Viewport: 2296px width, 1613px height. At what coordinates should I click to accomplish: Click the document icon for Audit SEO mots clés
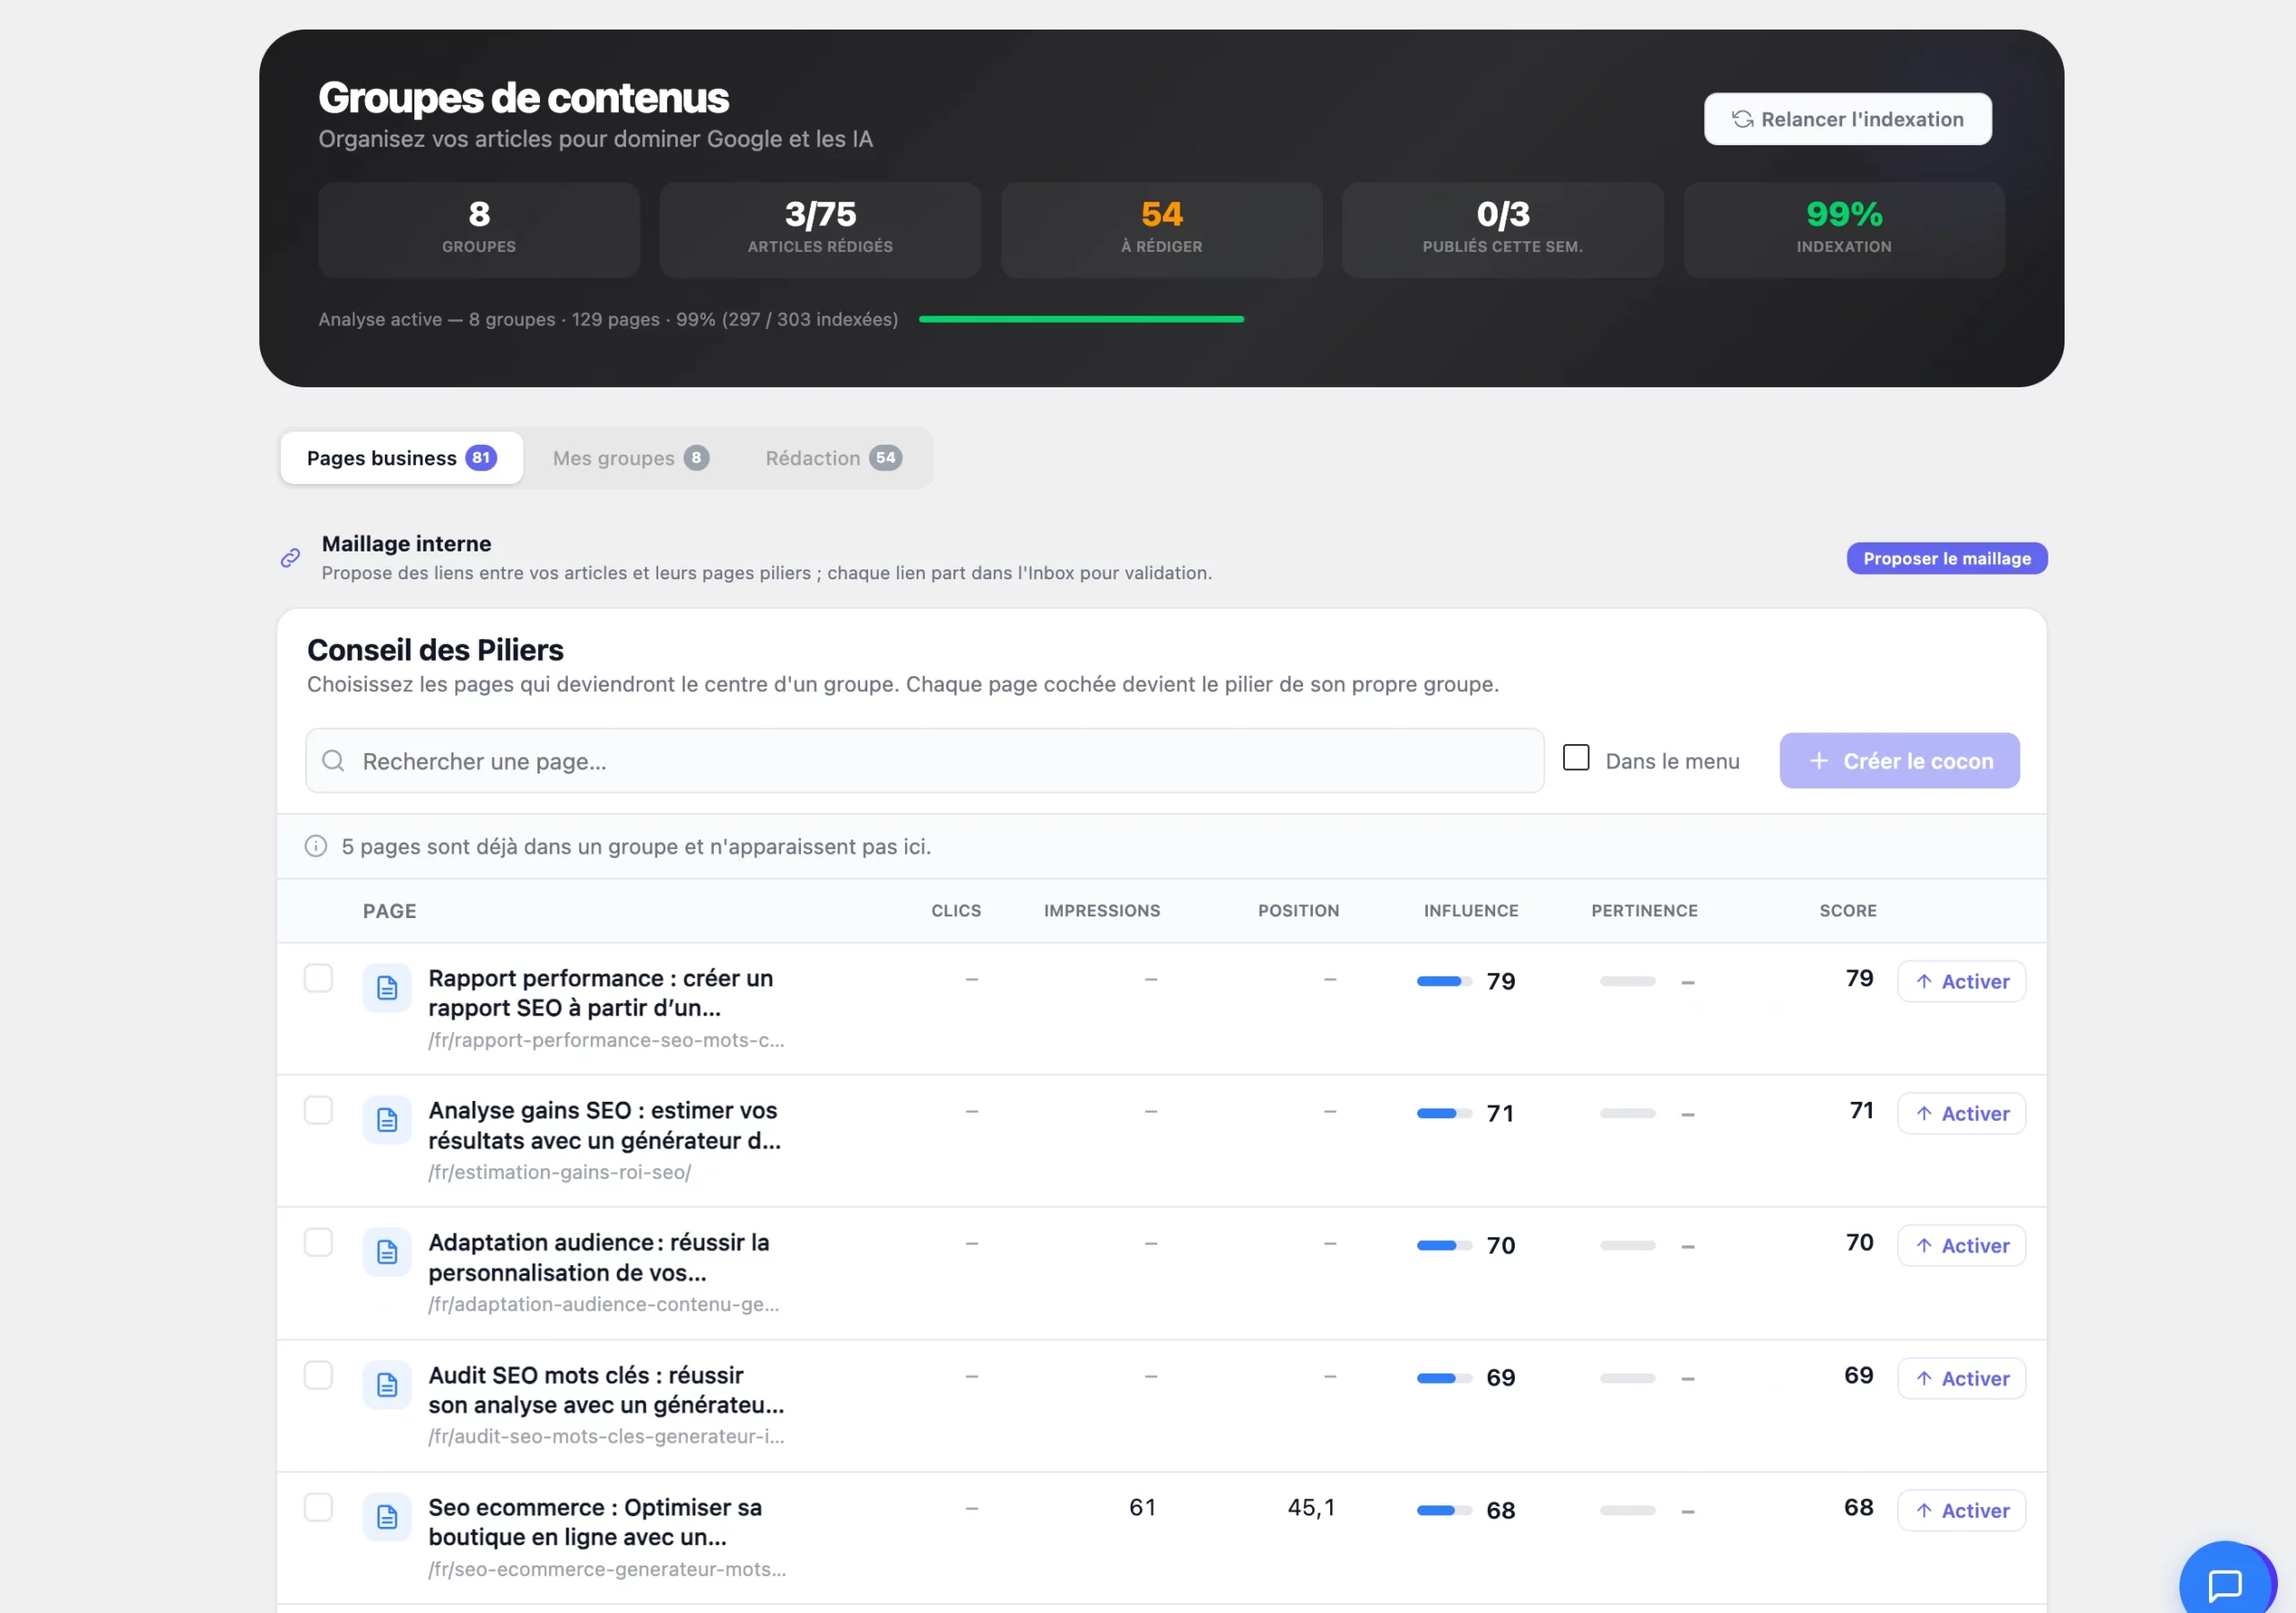[x=387, y=1385]
